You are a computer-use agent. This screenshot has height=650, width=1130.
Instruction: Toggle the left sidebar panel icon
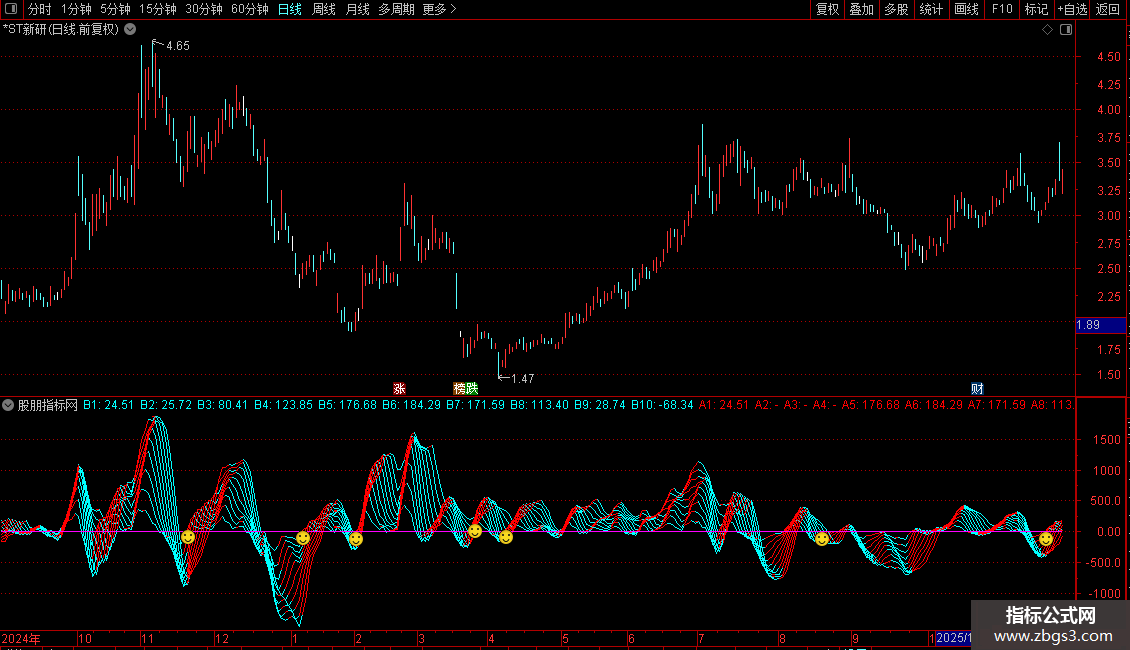[x=11, y=9]
